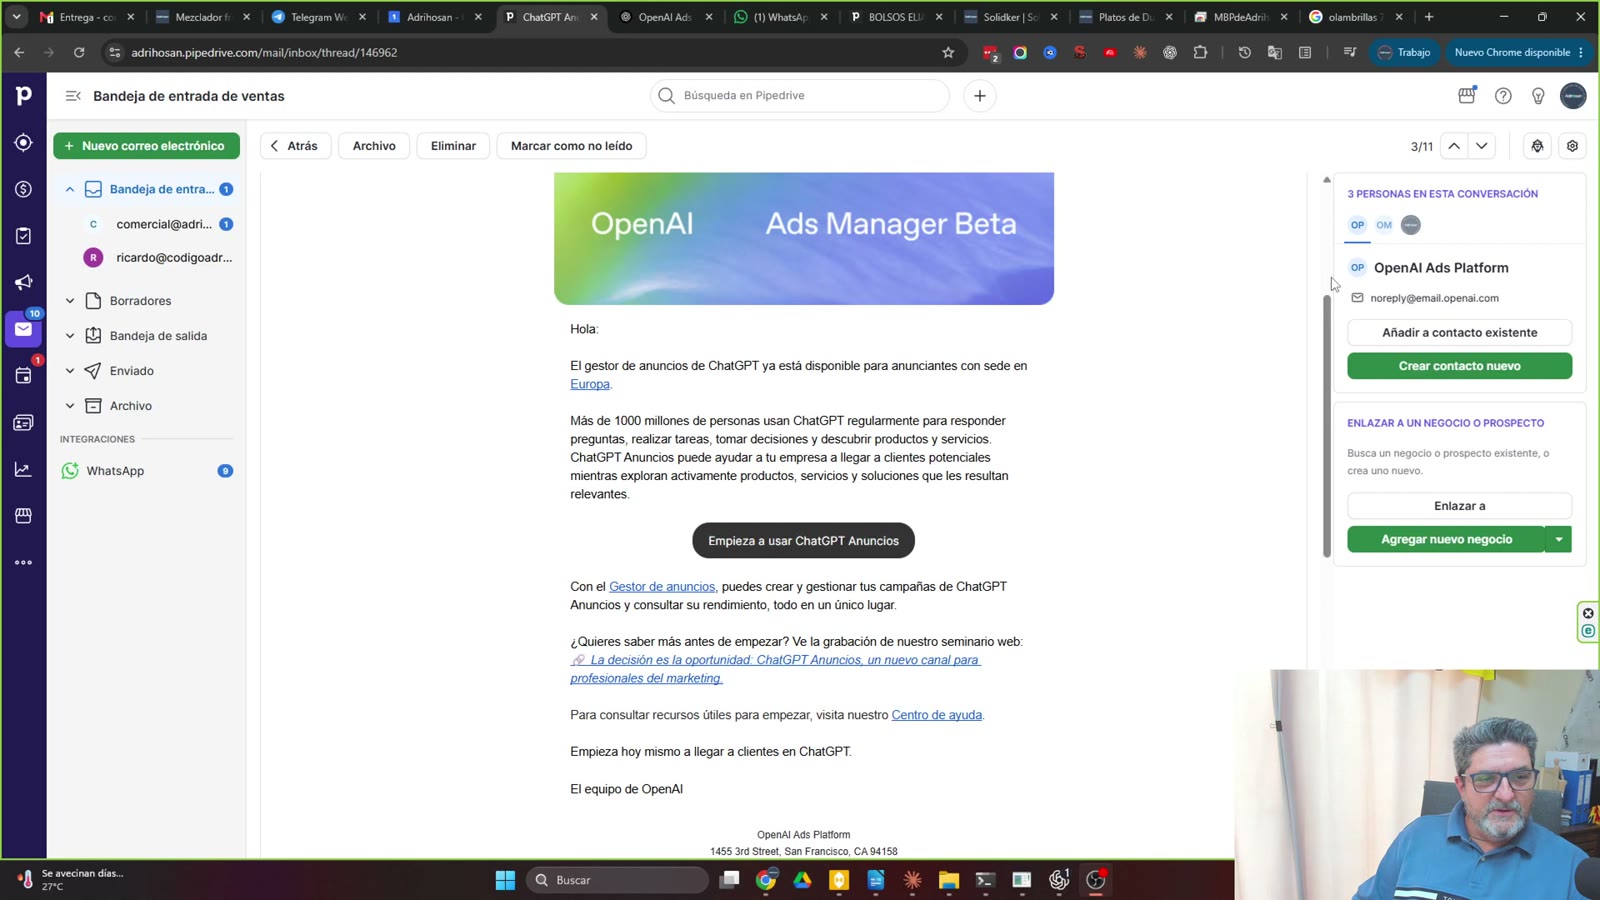Expand the Borradores folder
Viewport: 1600px width, 900px height.
click(70, 301)
